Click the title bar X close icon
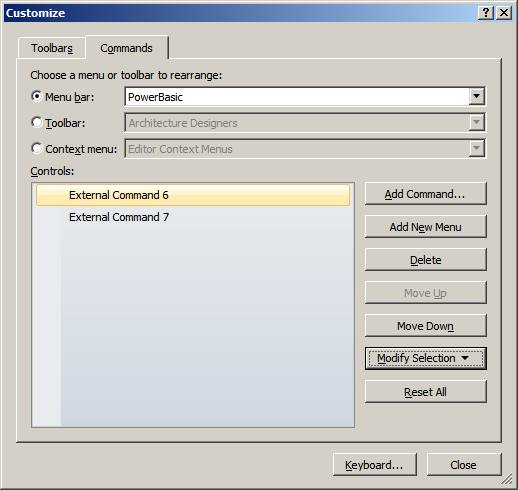518x490 pixels. click(504, 13)
